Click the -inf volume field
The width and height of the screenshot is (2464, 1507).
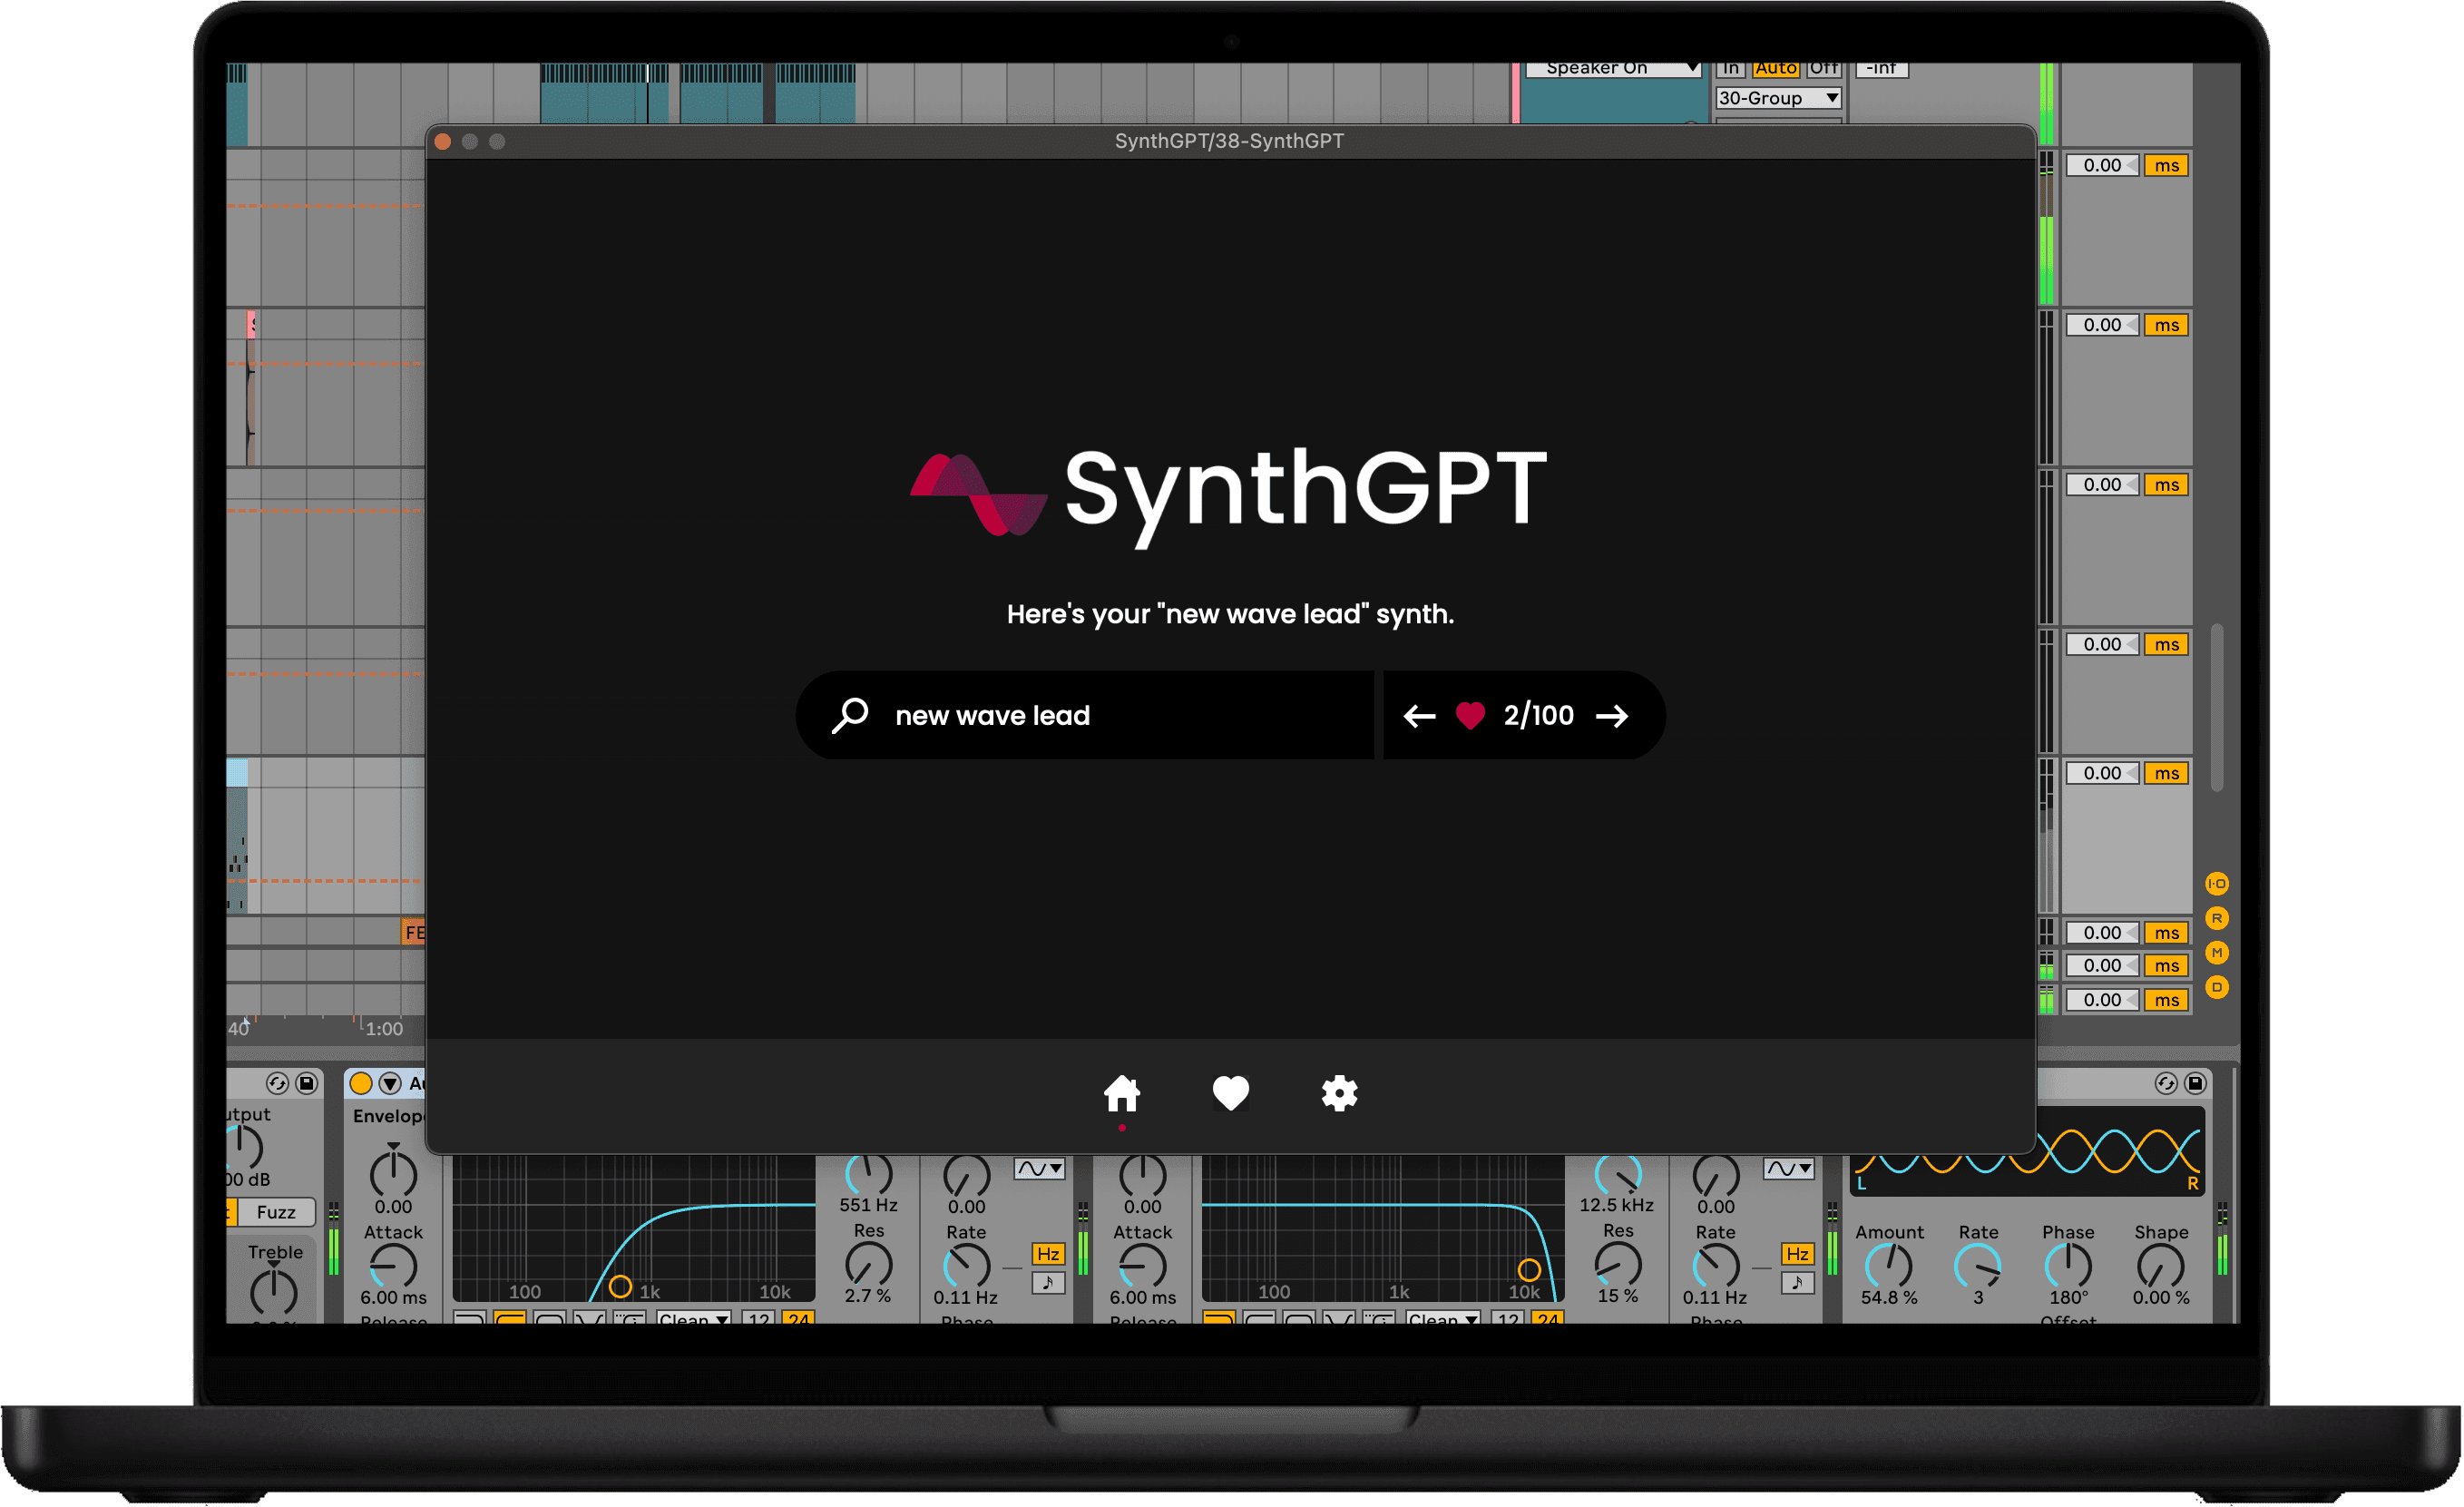[1882, 68]
